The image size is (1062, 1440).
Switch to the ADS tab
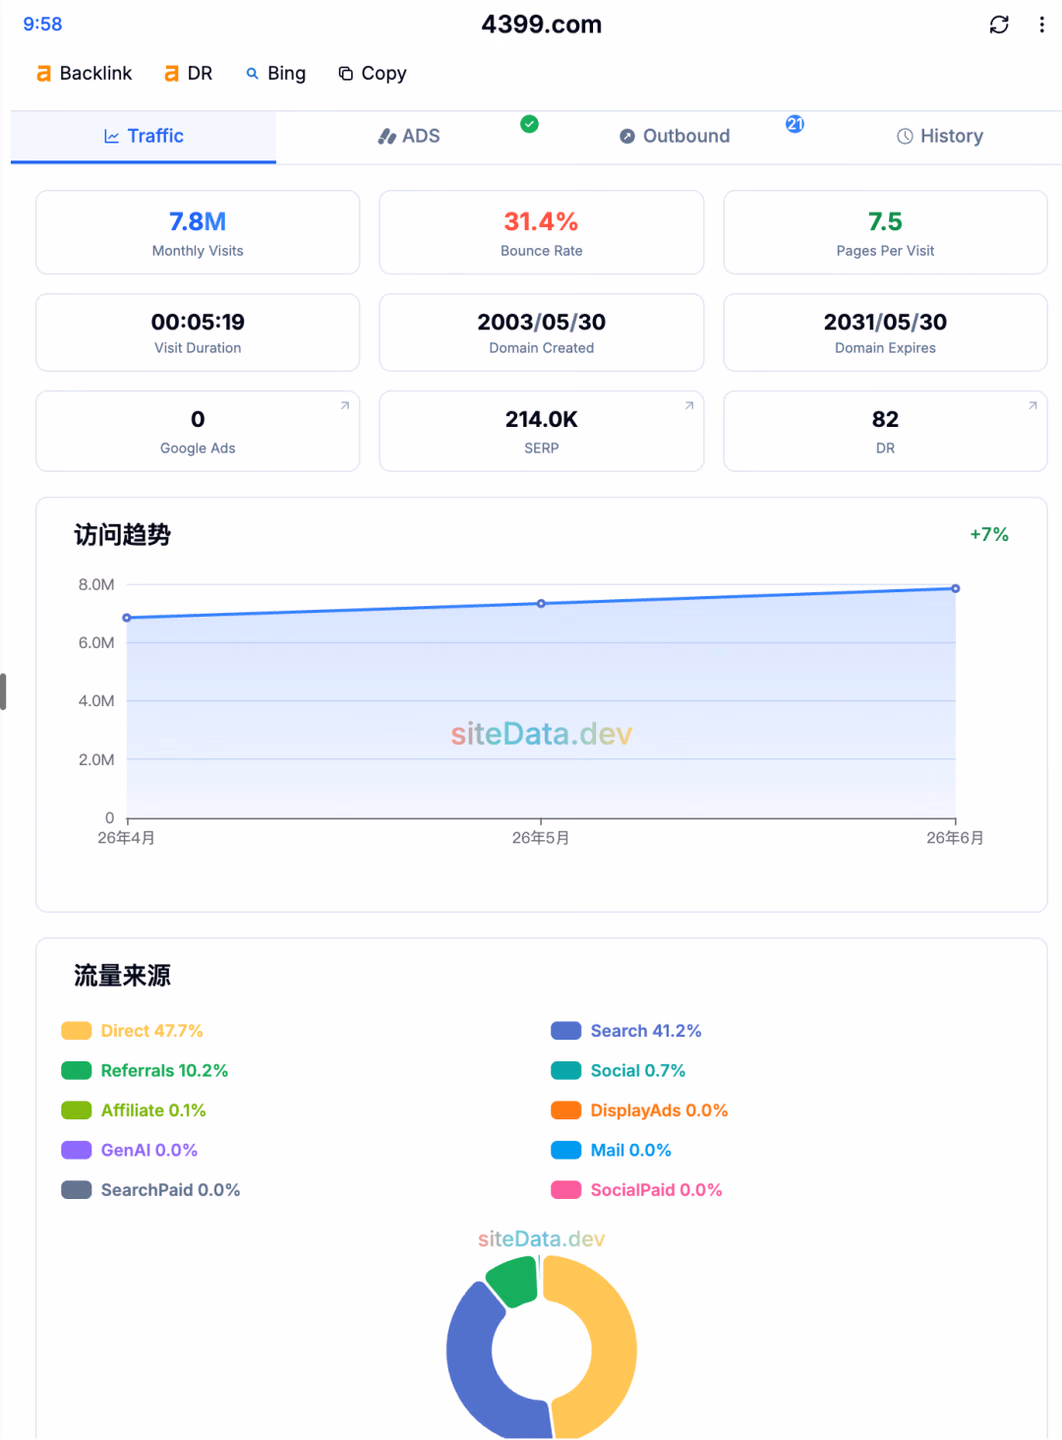(x=408, y=136)
